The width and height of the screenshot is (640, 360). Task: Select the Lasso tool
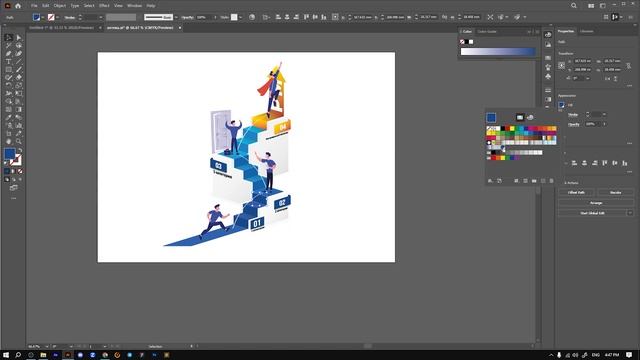[x=19, y=46]
